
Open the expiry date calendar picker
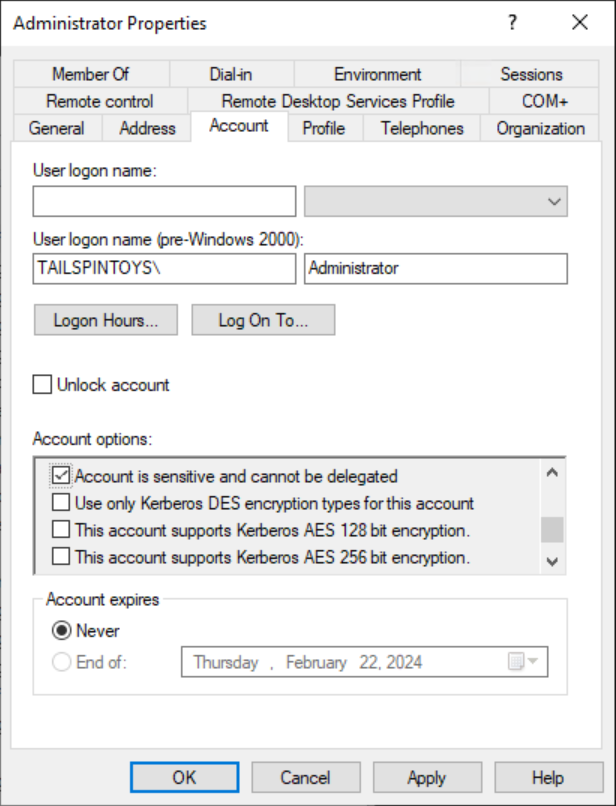523,662
